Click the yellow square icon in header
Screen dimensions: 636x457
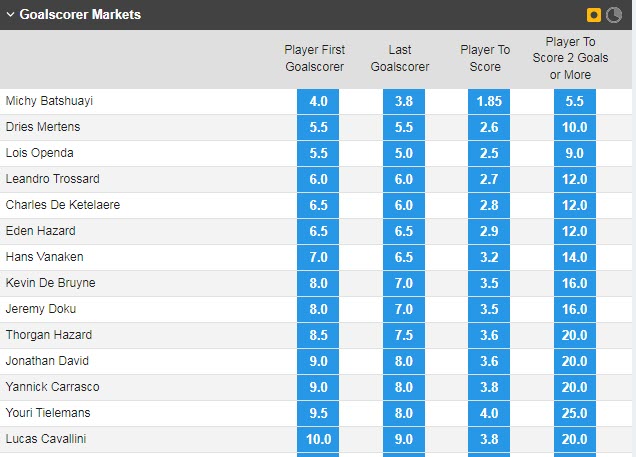pos(594,15)
